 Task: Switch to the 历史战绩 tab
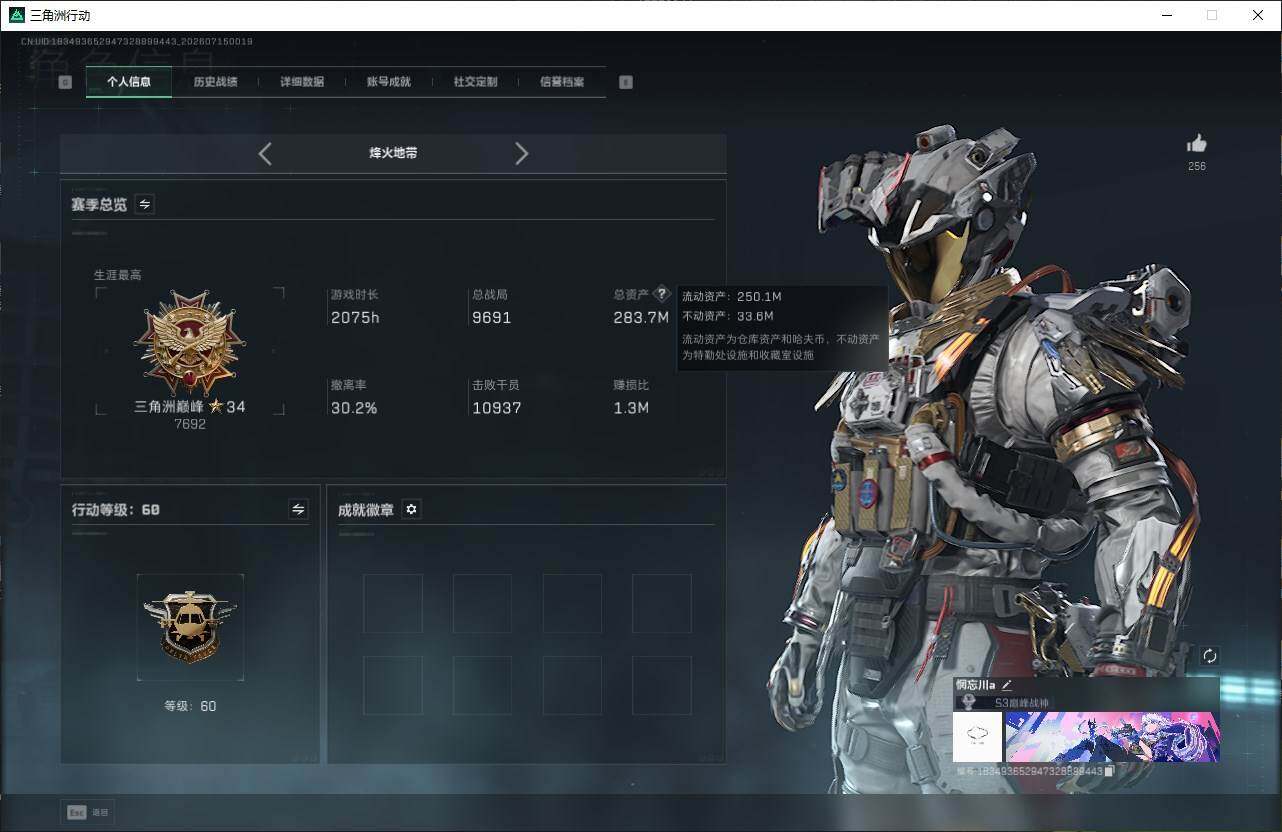(x=215, y=82)
